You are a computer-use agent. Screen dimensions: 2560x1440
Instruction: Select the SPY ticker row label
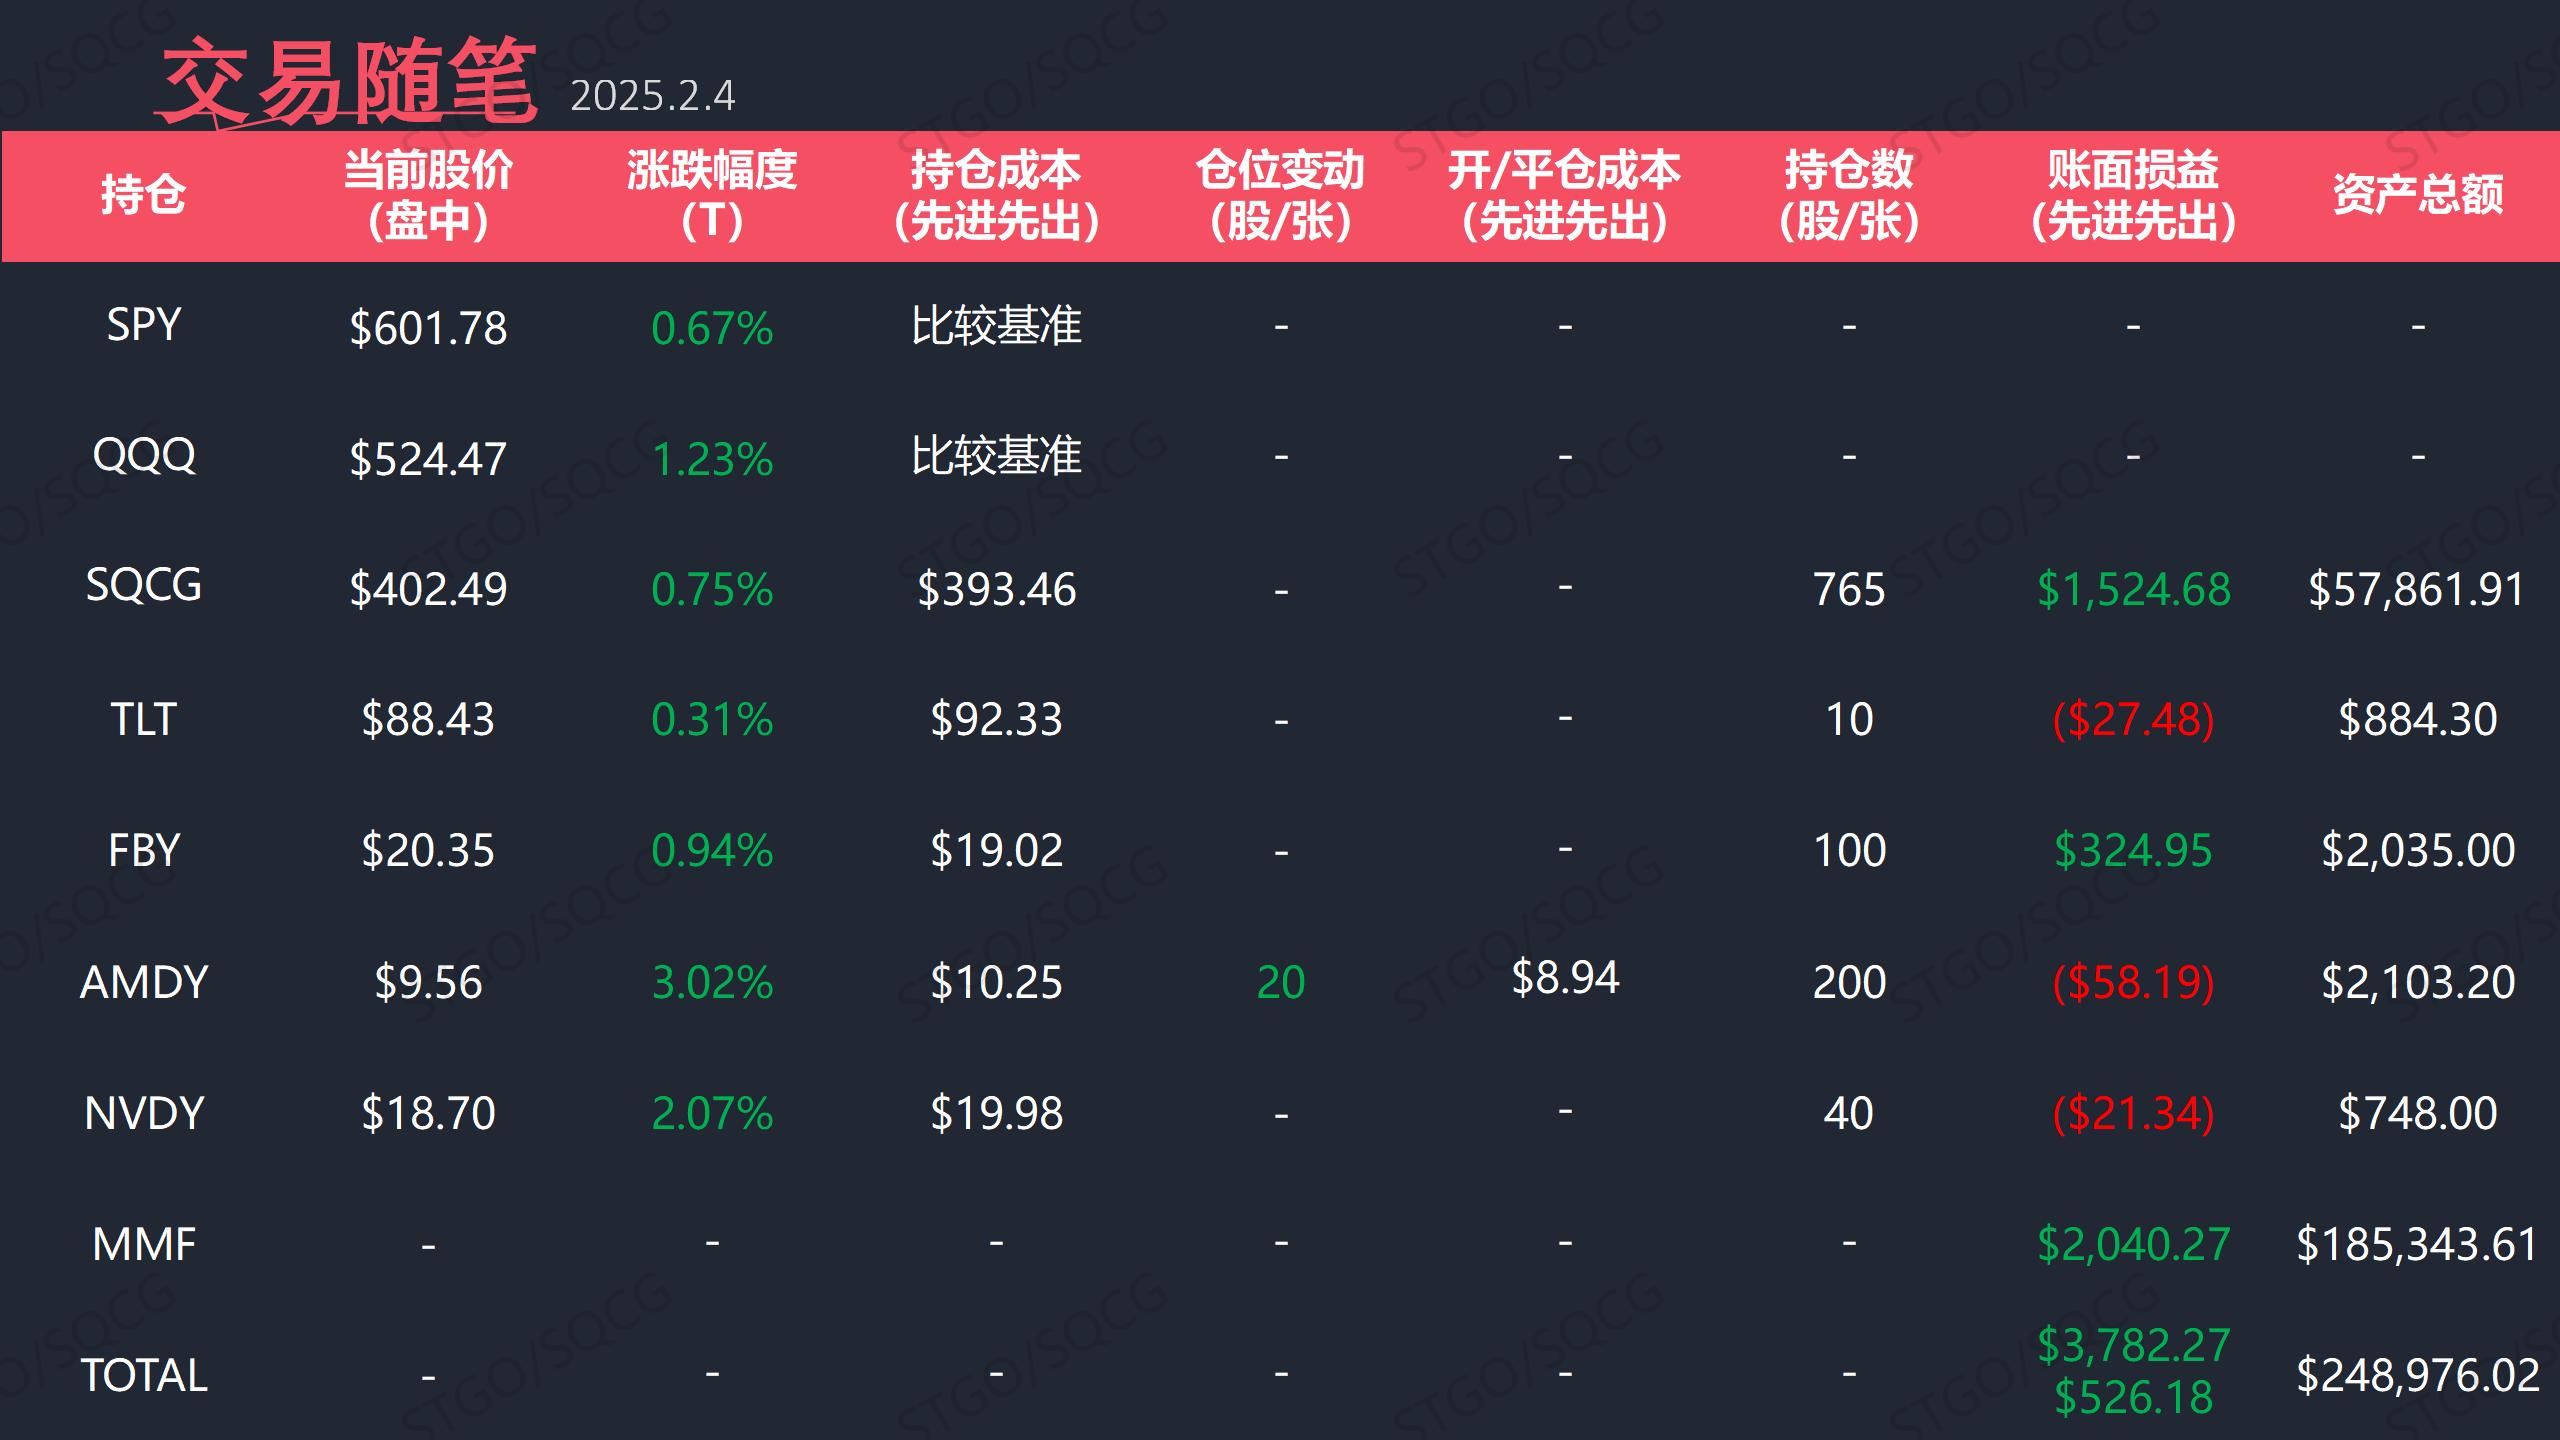[x=143, y=325]
